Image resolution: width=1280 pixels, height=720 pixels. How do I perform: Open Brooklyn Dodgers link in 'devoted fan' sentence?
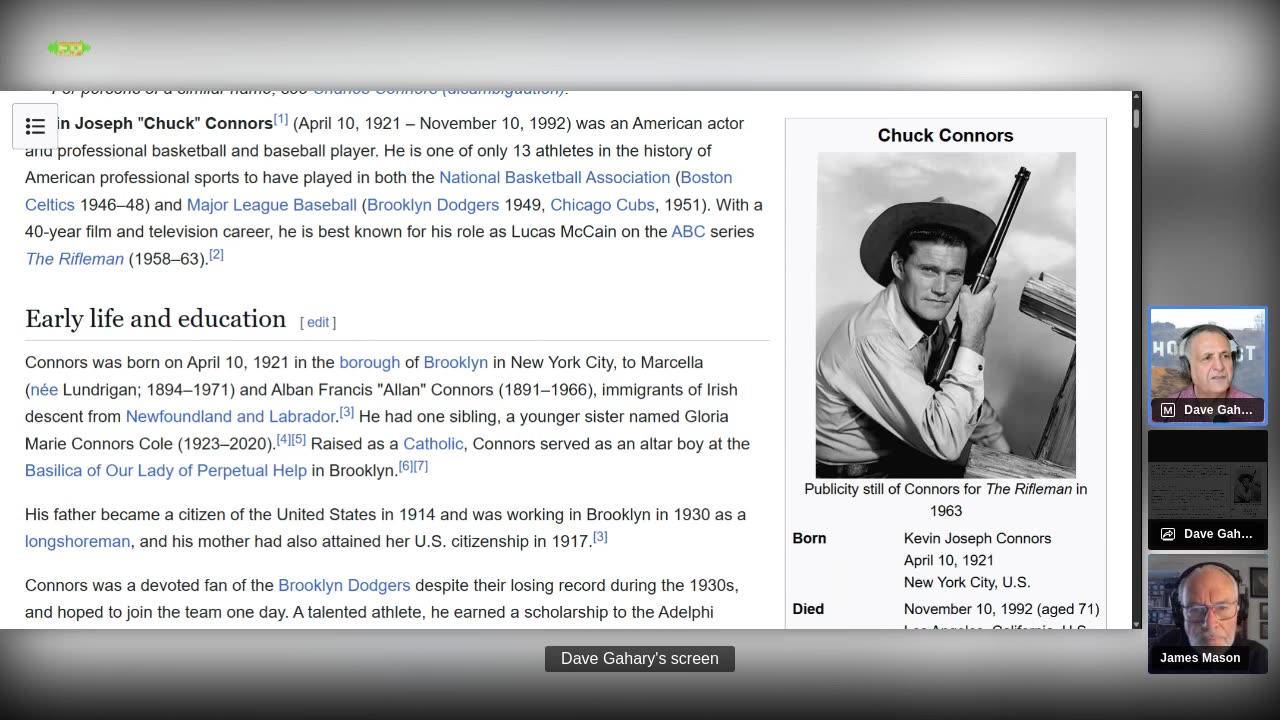[x=344, y=585]
